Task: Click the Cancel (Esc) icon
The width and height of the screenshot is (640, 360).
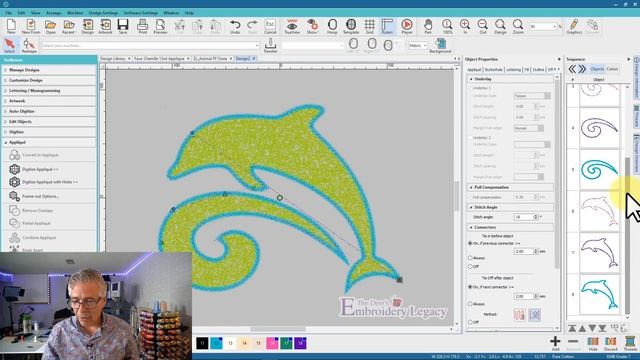Action: (x=270, y=27)
